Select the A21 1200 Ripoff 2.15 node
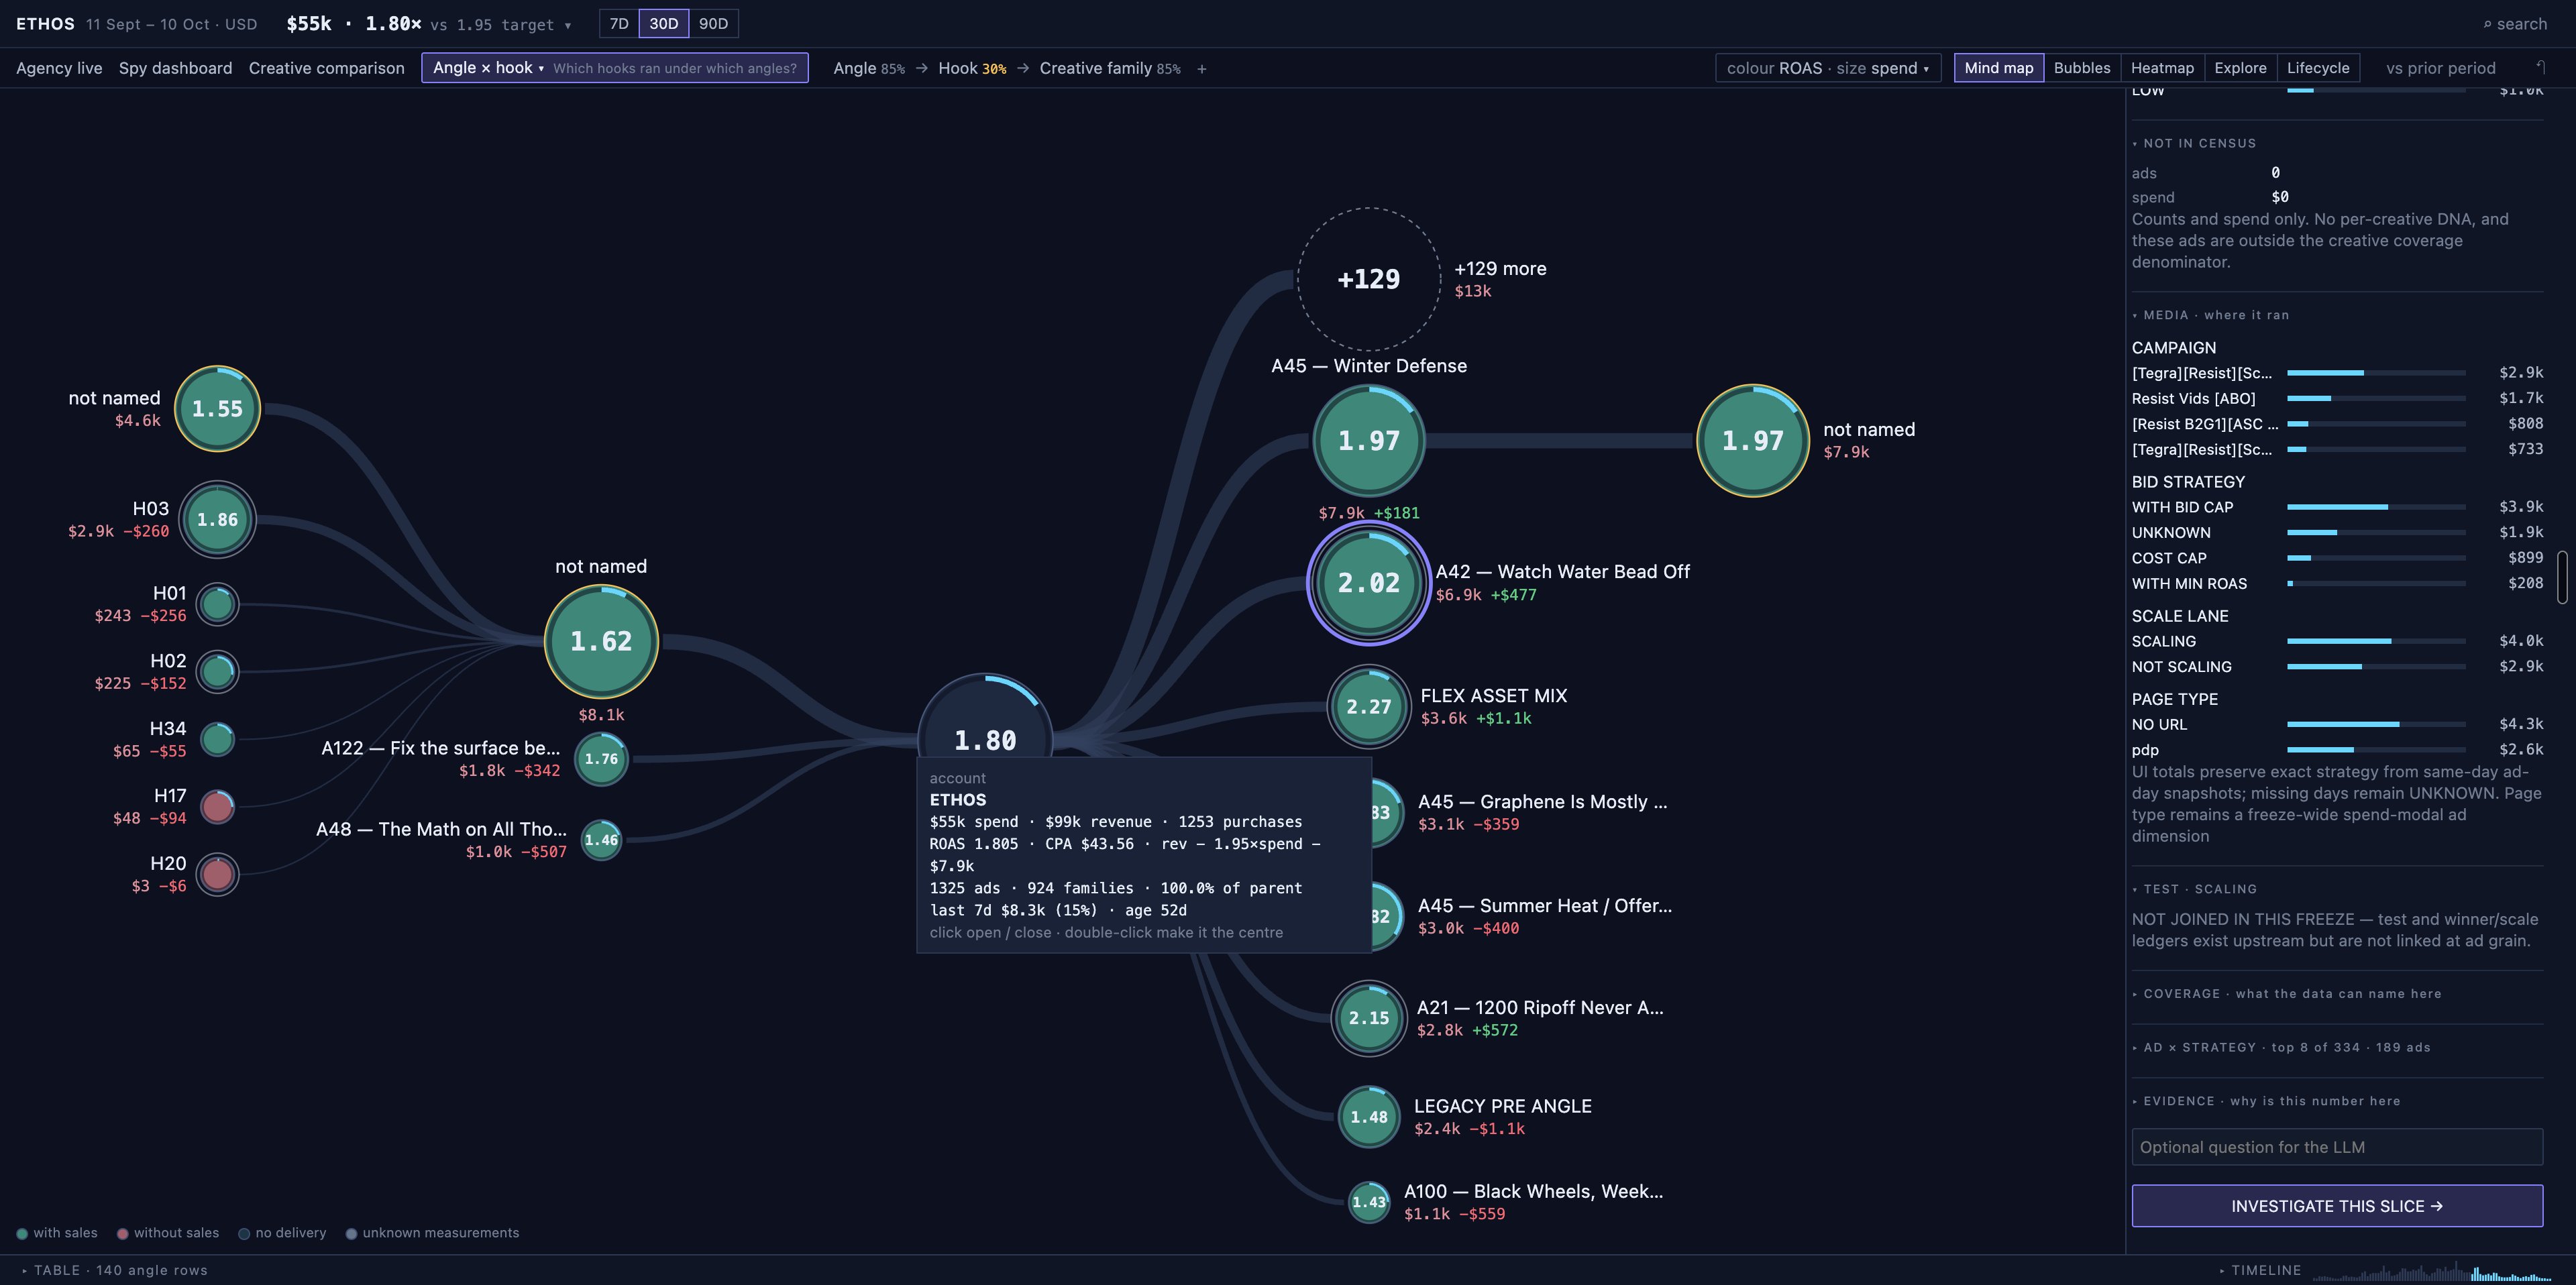Screen dimensions: 2576x1285 pyautogui.click(x=1368, y=1018)
